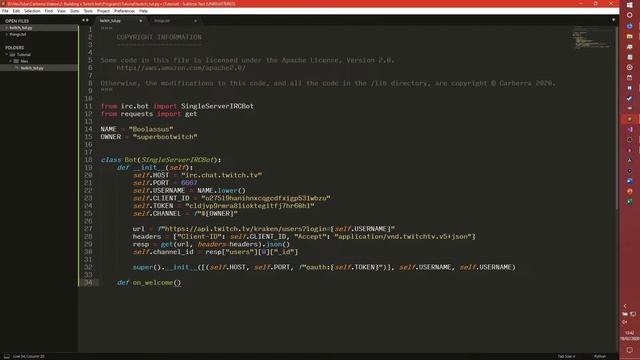Image resolution: width=640 pixels, height=360 pixels.
Task: Click the editor vertical scrollbar
Action: point(617,118)
